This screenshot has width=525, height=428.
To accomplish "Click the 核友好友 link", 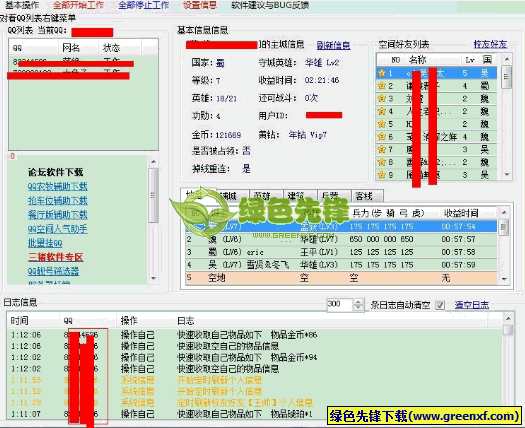I will coord(490,44).
